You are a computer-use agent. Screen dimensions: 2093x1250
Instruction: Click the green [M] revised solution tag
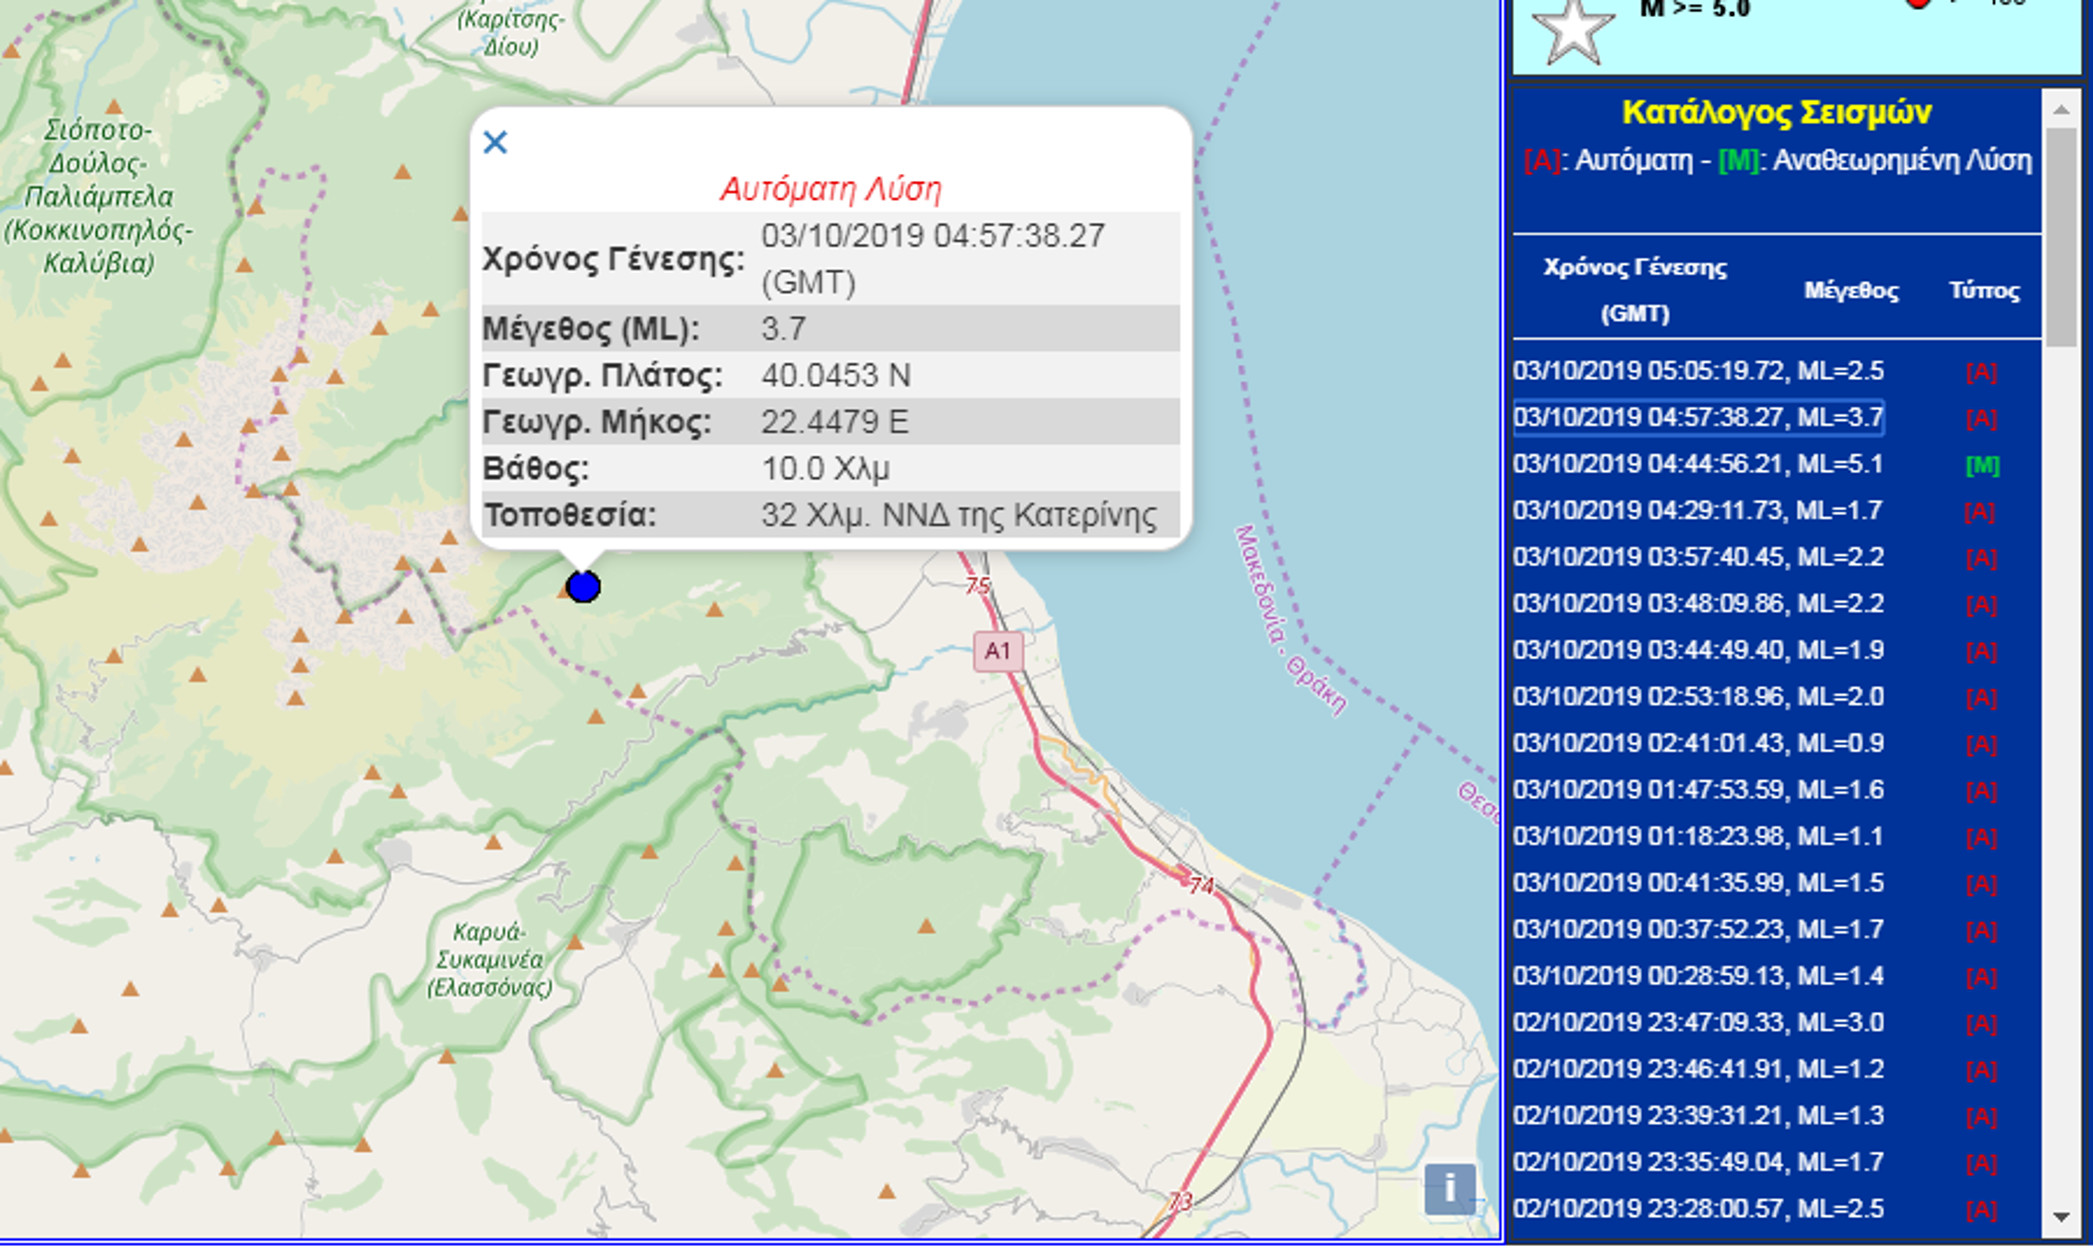(x=1982, y=466)
